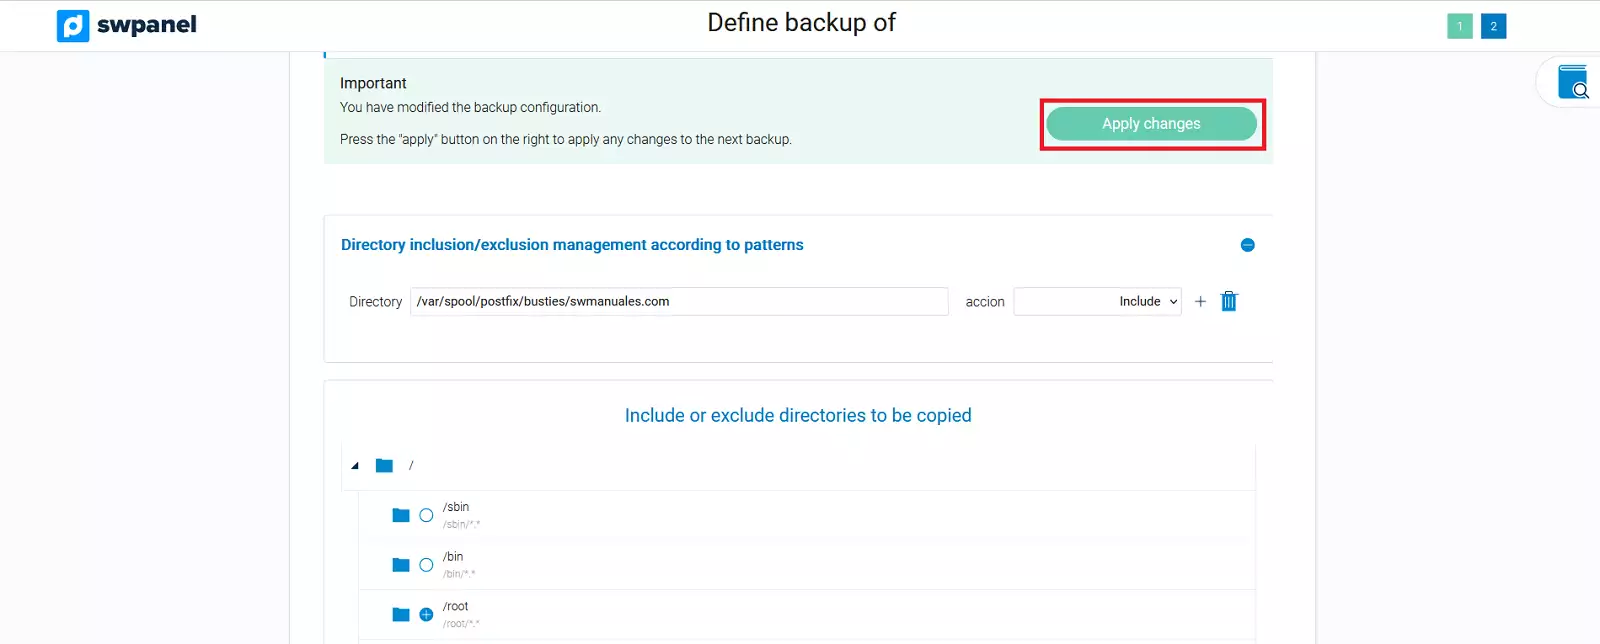Click the root / folder icon
This screenshot has width=1600, height=644.
pyautogui.click(x=384, y=466)
